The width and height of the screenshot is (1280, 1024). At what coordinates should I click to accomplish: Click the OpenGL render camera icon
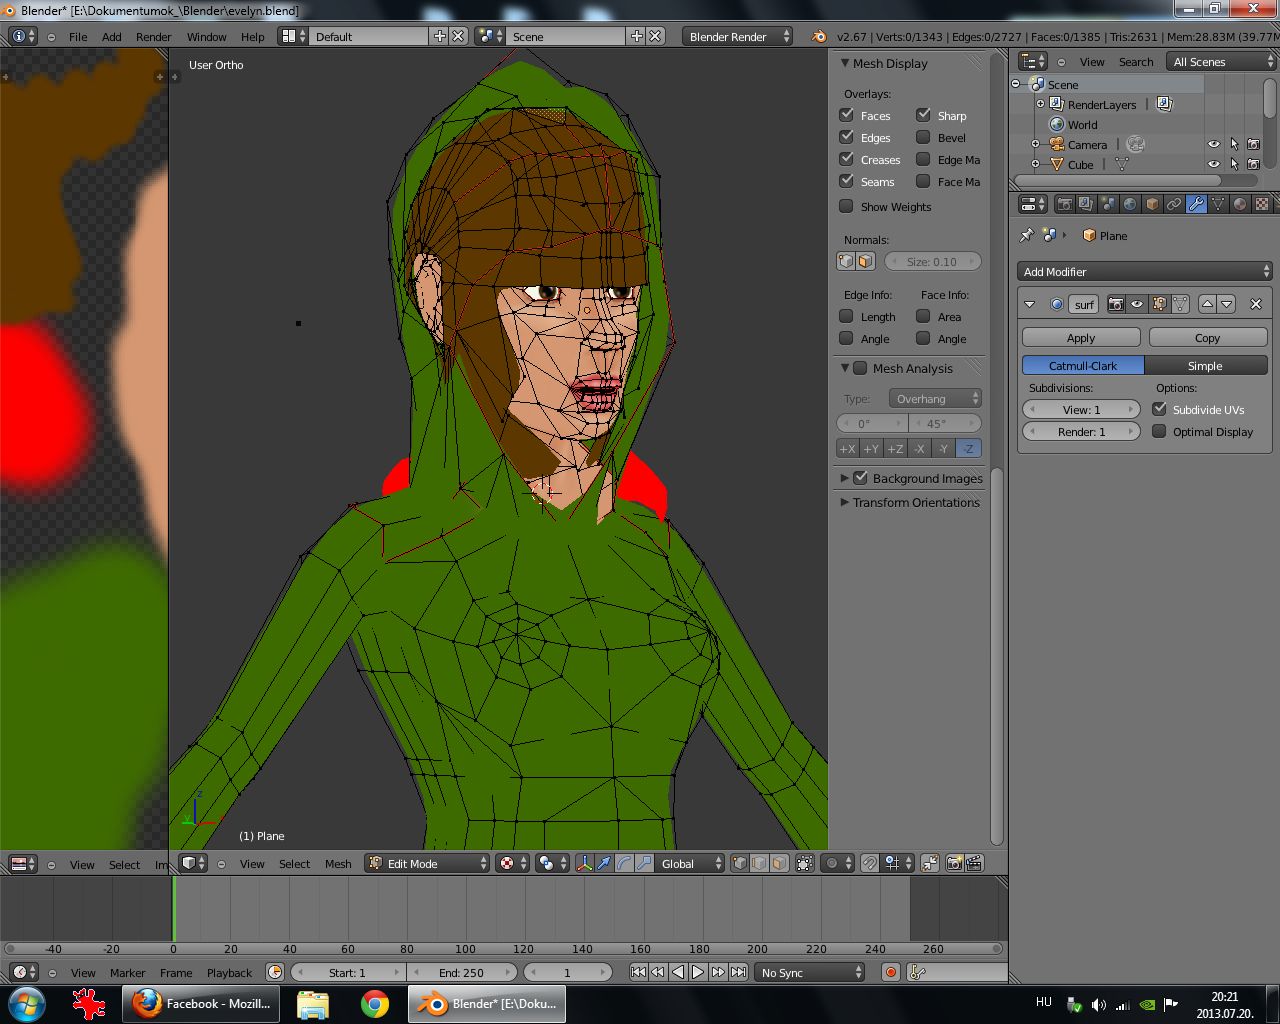pos(954,863)
